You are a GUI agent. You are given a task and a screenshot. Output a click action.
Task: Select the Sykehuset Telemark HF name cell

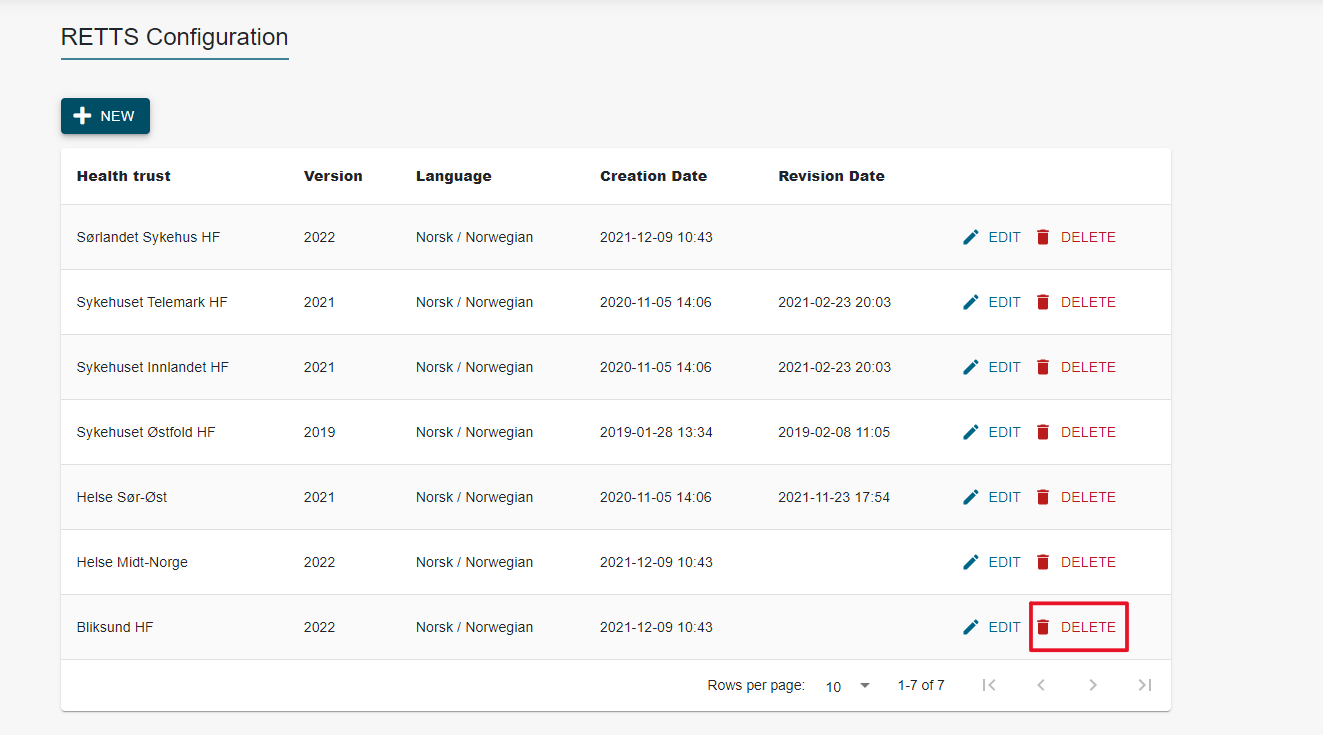(x=152, y=302)
